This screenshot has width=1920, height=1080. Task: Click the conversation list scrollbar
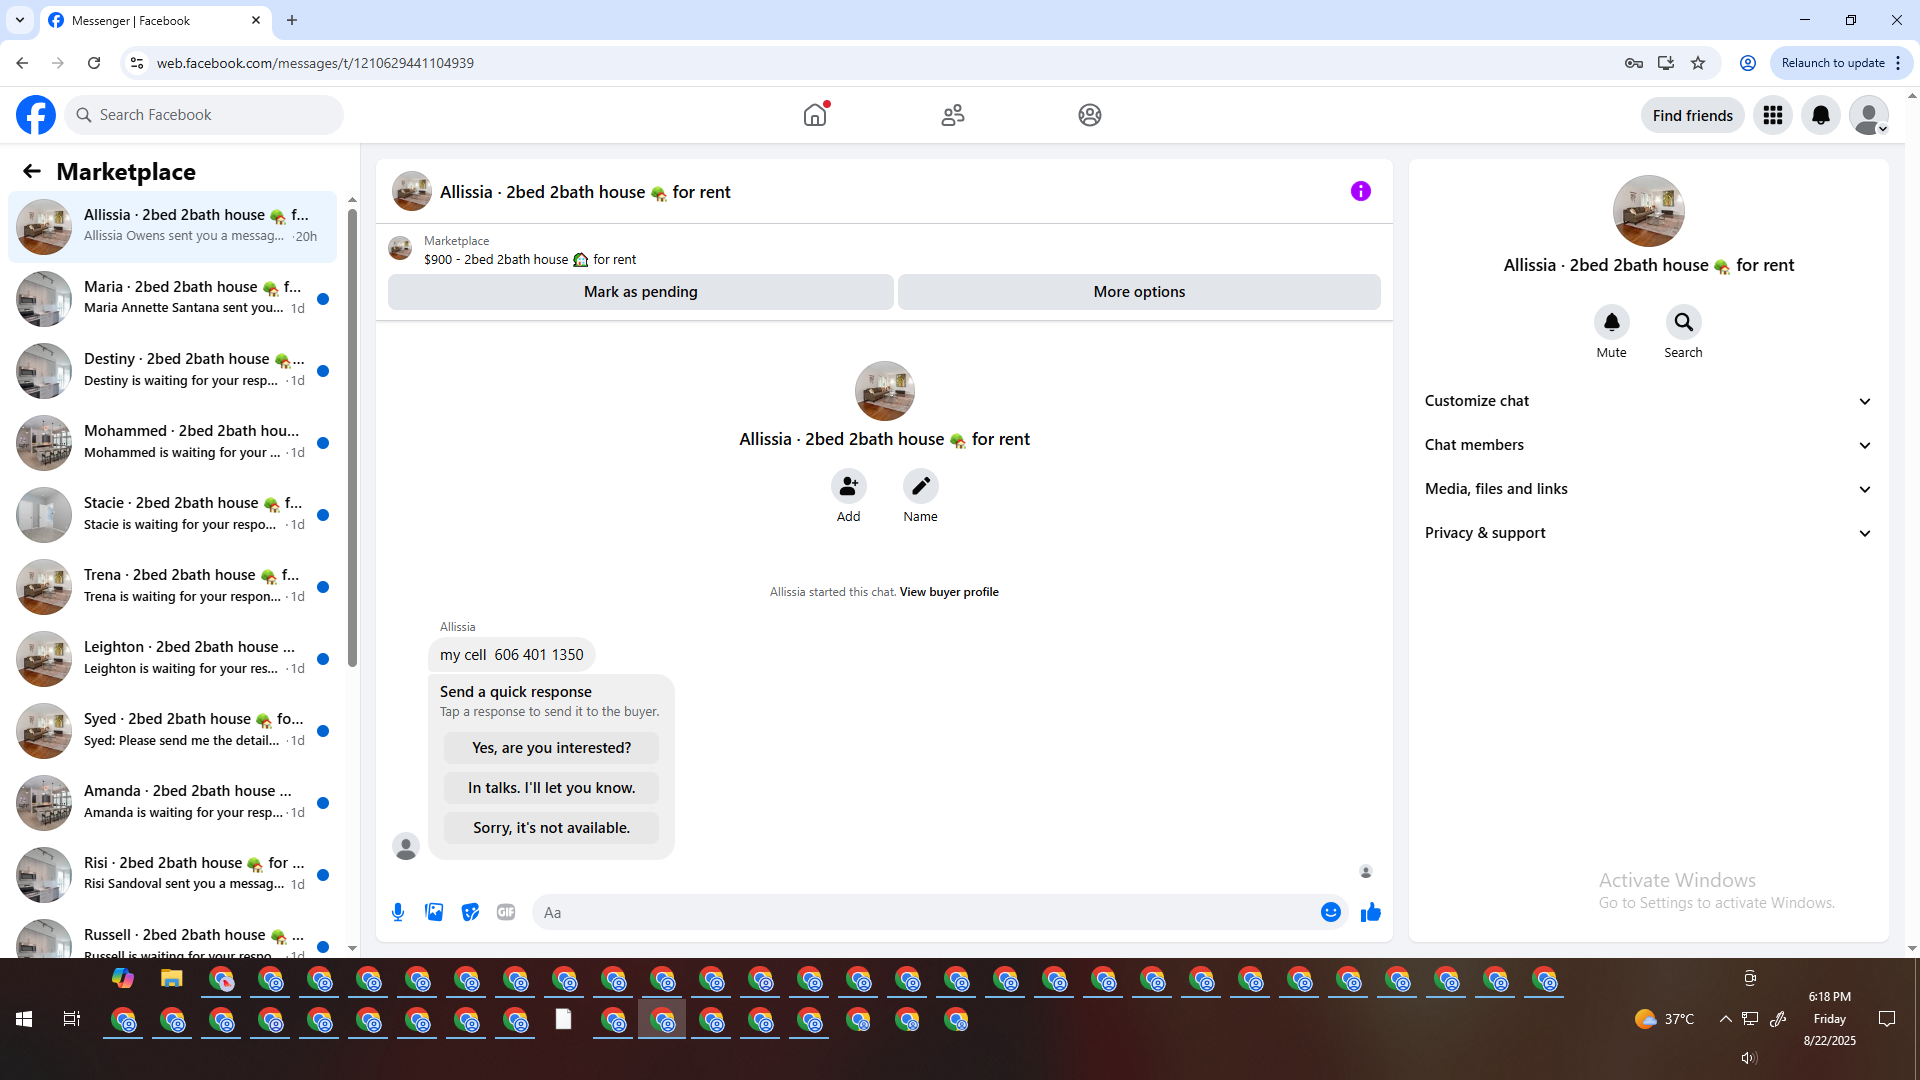coord(352,440)
